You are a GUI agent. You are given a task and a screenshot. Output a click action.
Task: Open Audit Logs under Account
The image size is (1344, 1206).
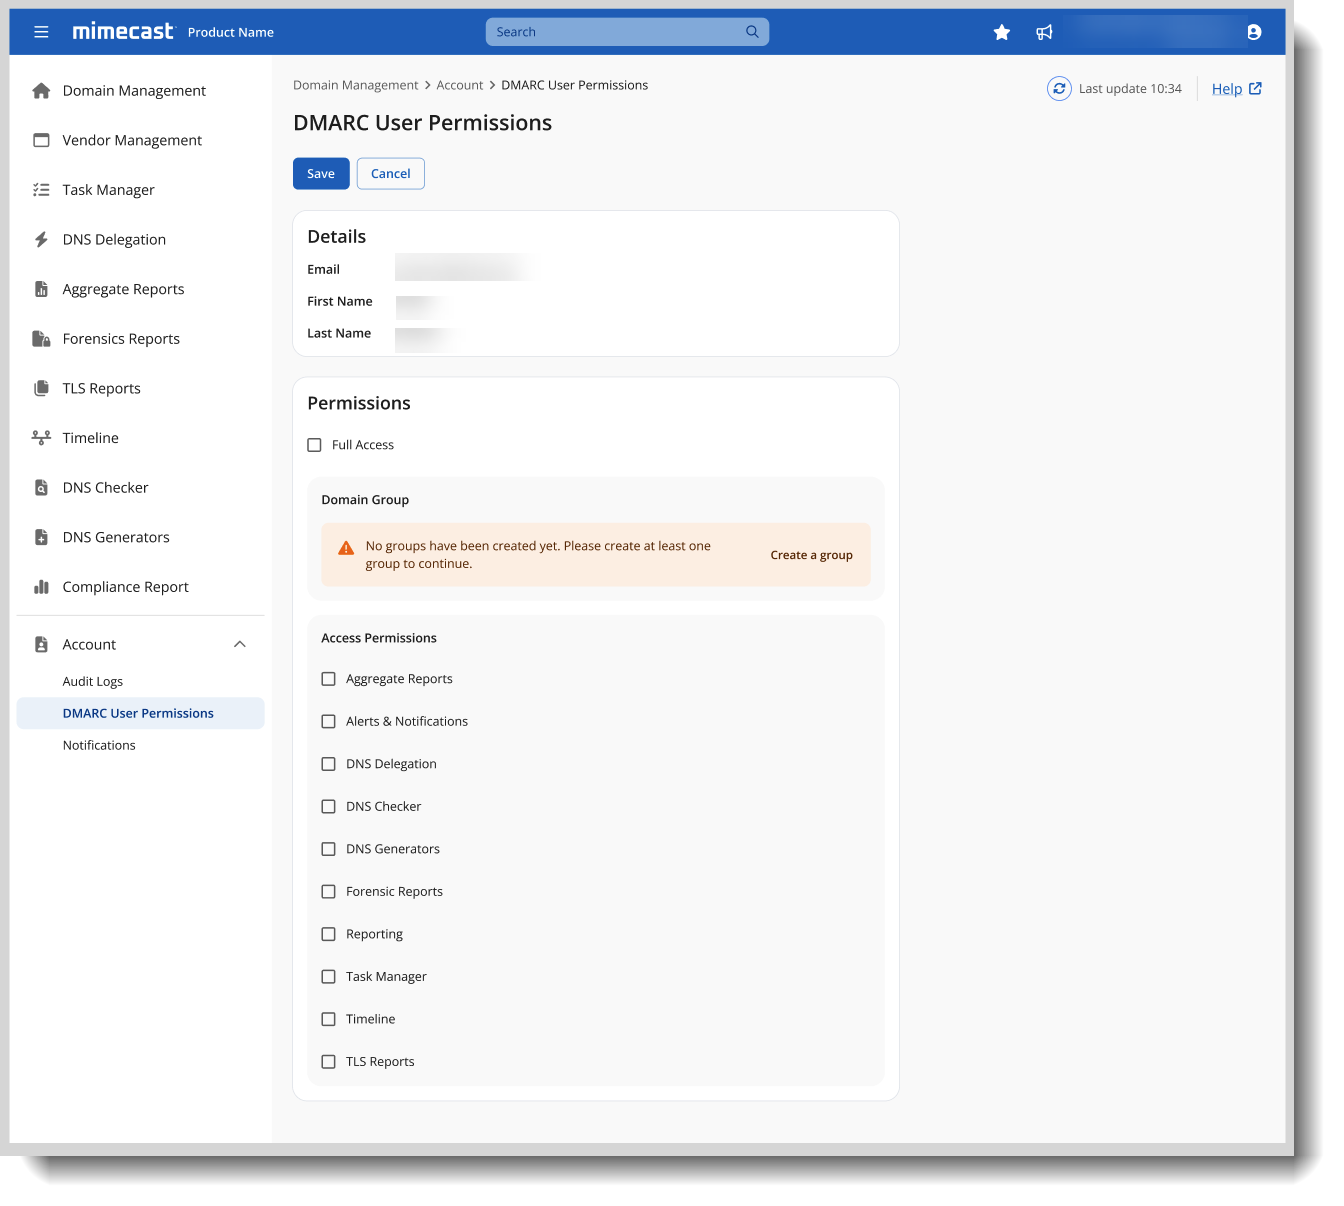pyautogui.click(x=92, y=682)
